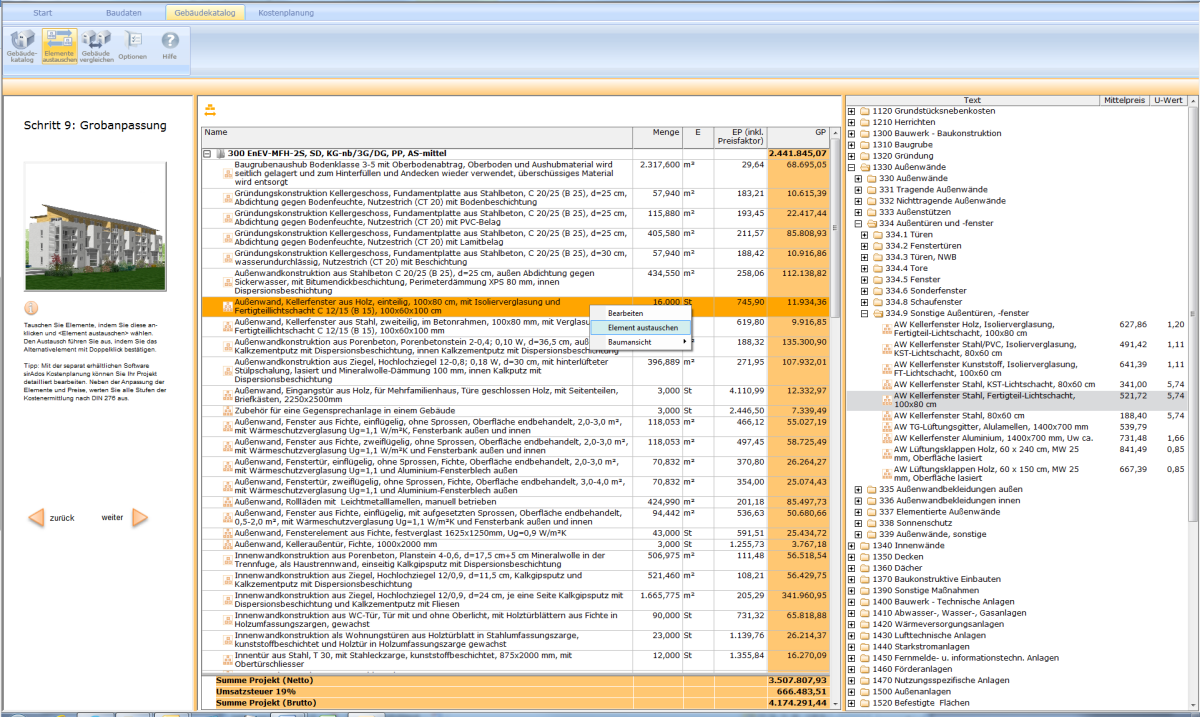Viewport: 1200px width, 717px height.
Task: Click the orange weiter arrow
Action: pyautogui.click(x=140, y=517)
